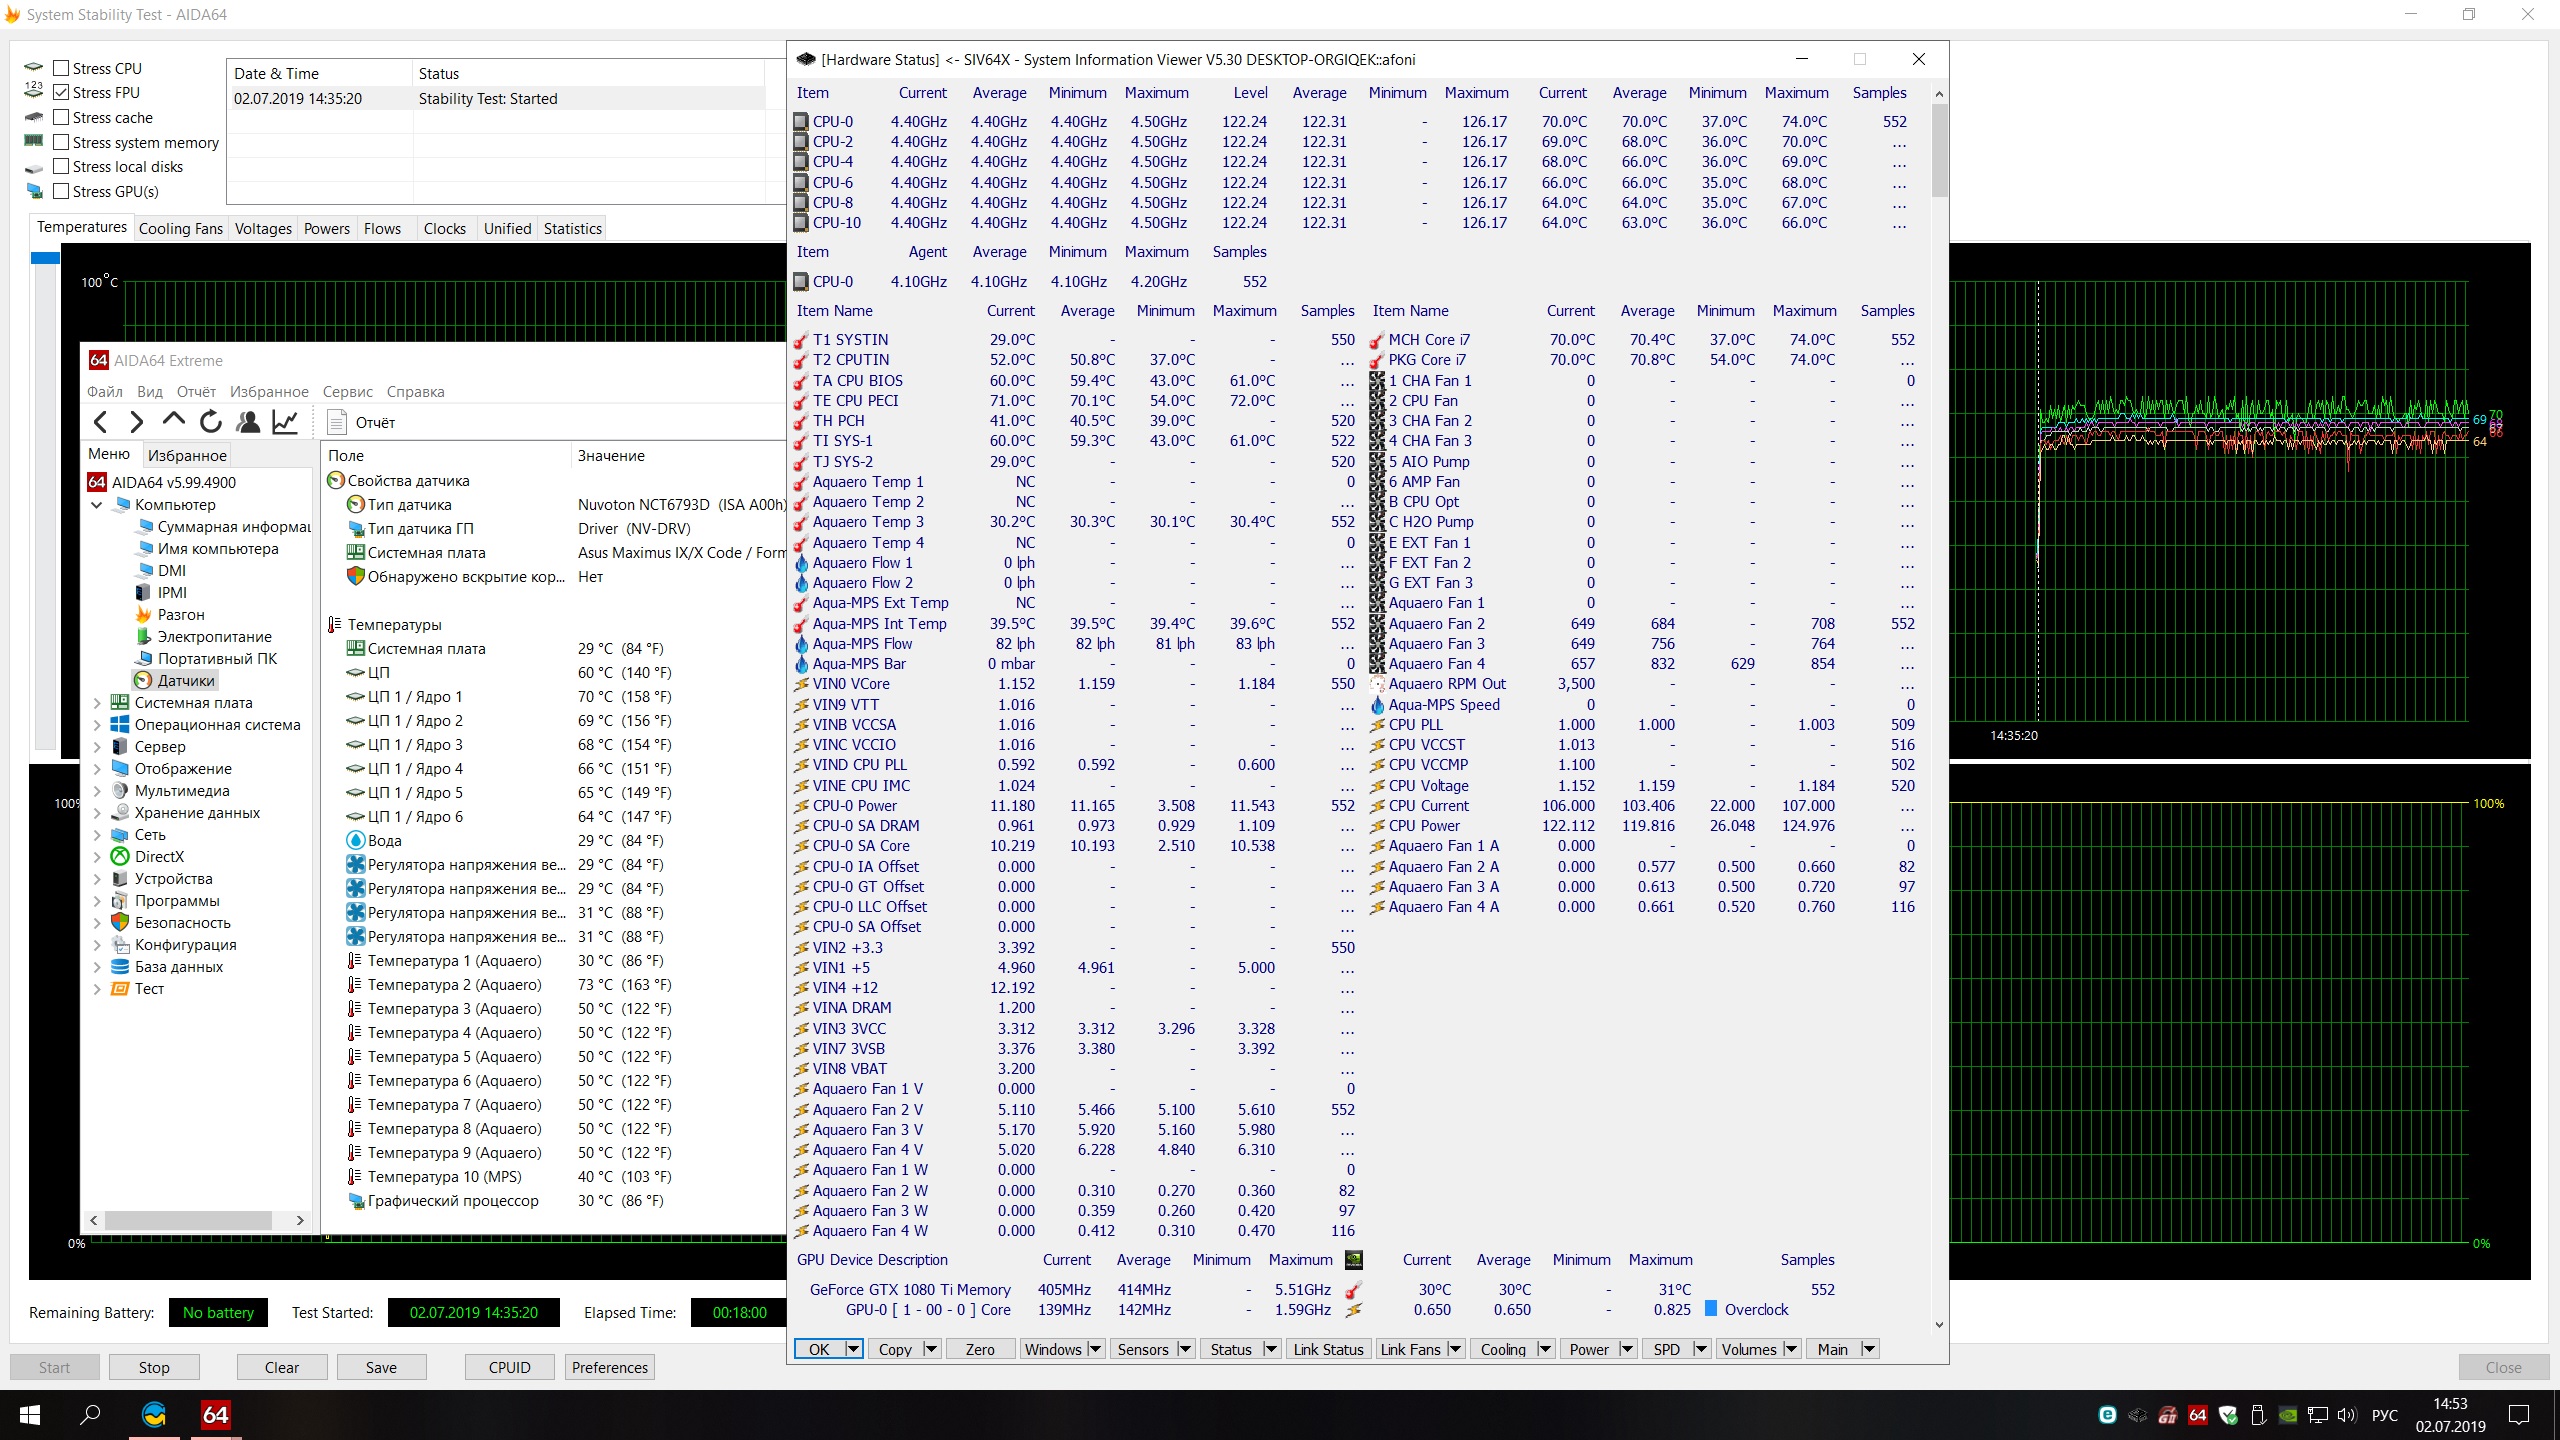The height and width of the screenshot is (1440, 2560).
Task: Open the Sensors dropdown arrow in SIV
Action: tap(1184, 1349)
